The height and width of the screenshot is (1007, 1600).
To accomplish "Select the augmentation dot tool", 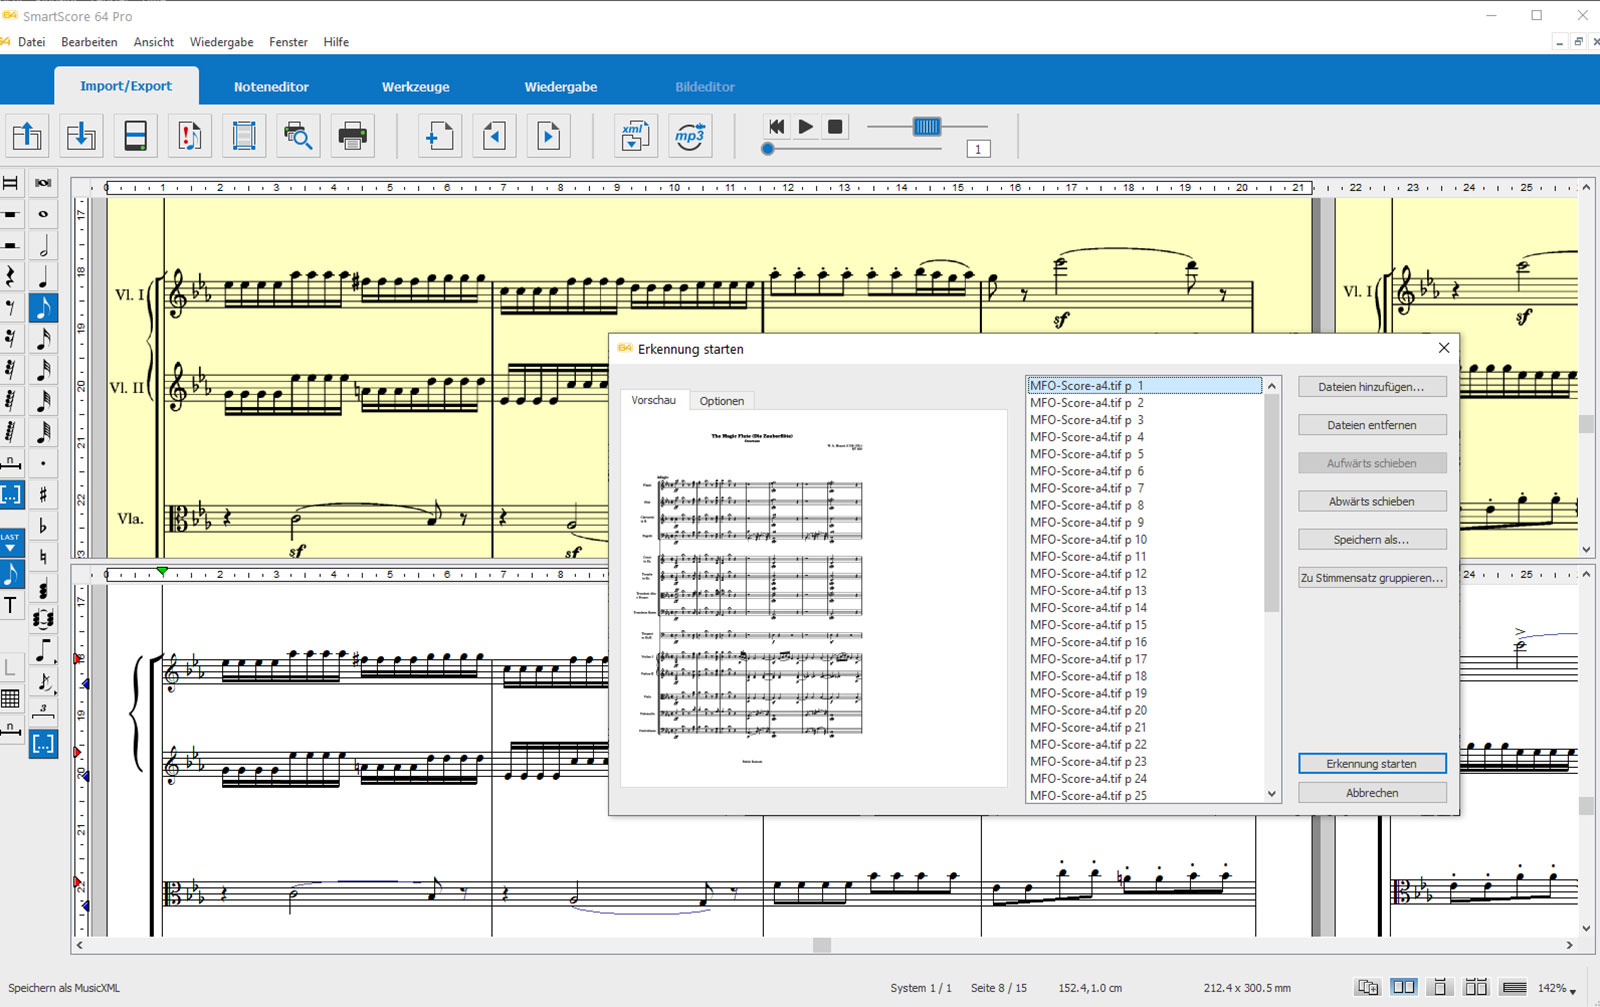I will [x=43, y=463].
